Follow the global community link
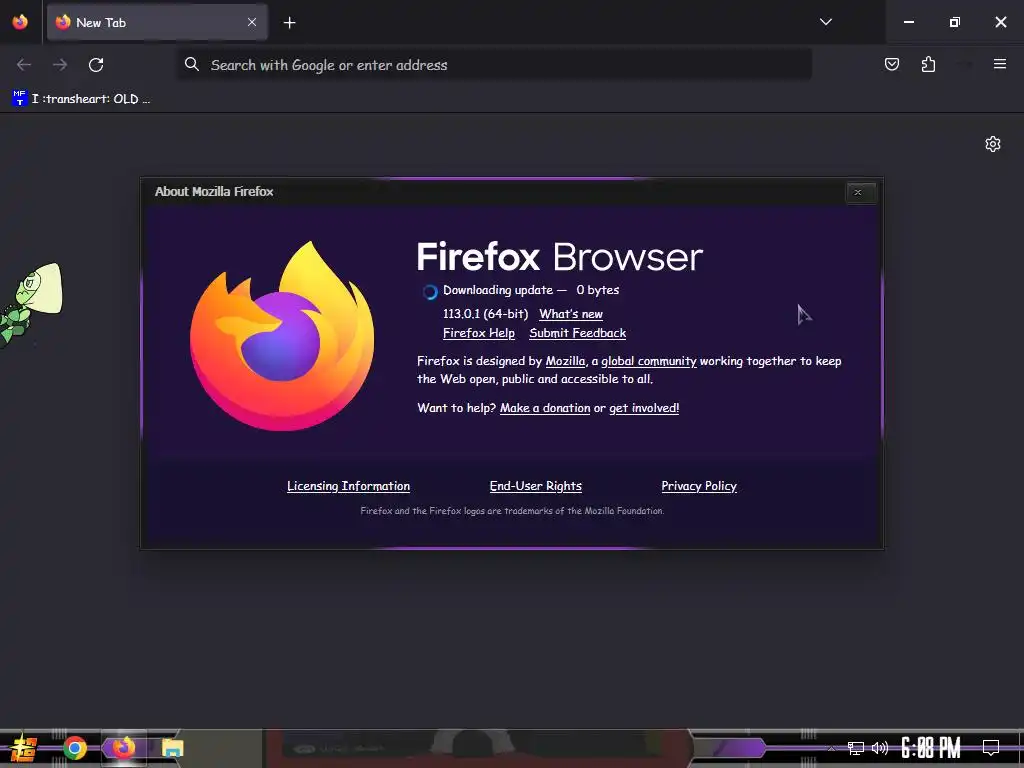Viewport: 1024px width, 768px height. tap(648, 361)
